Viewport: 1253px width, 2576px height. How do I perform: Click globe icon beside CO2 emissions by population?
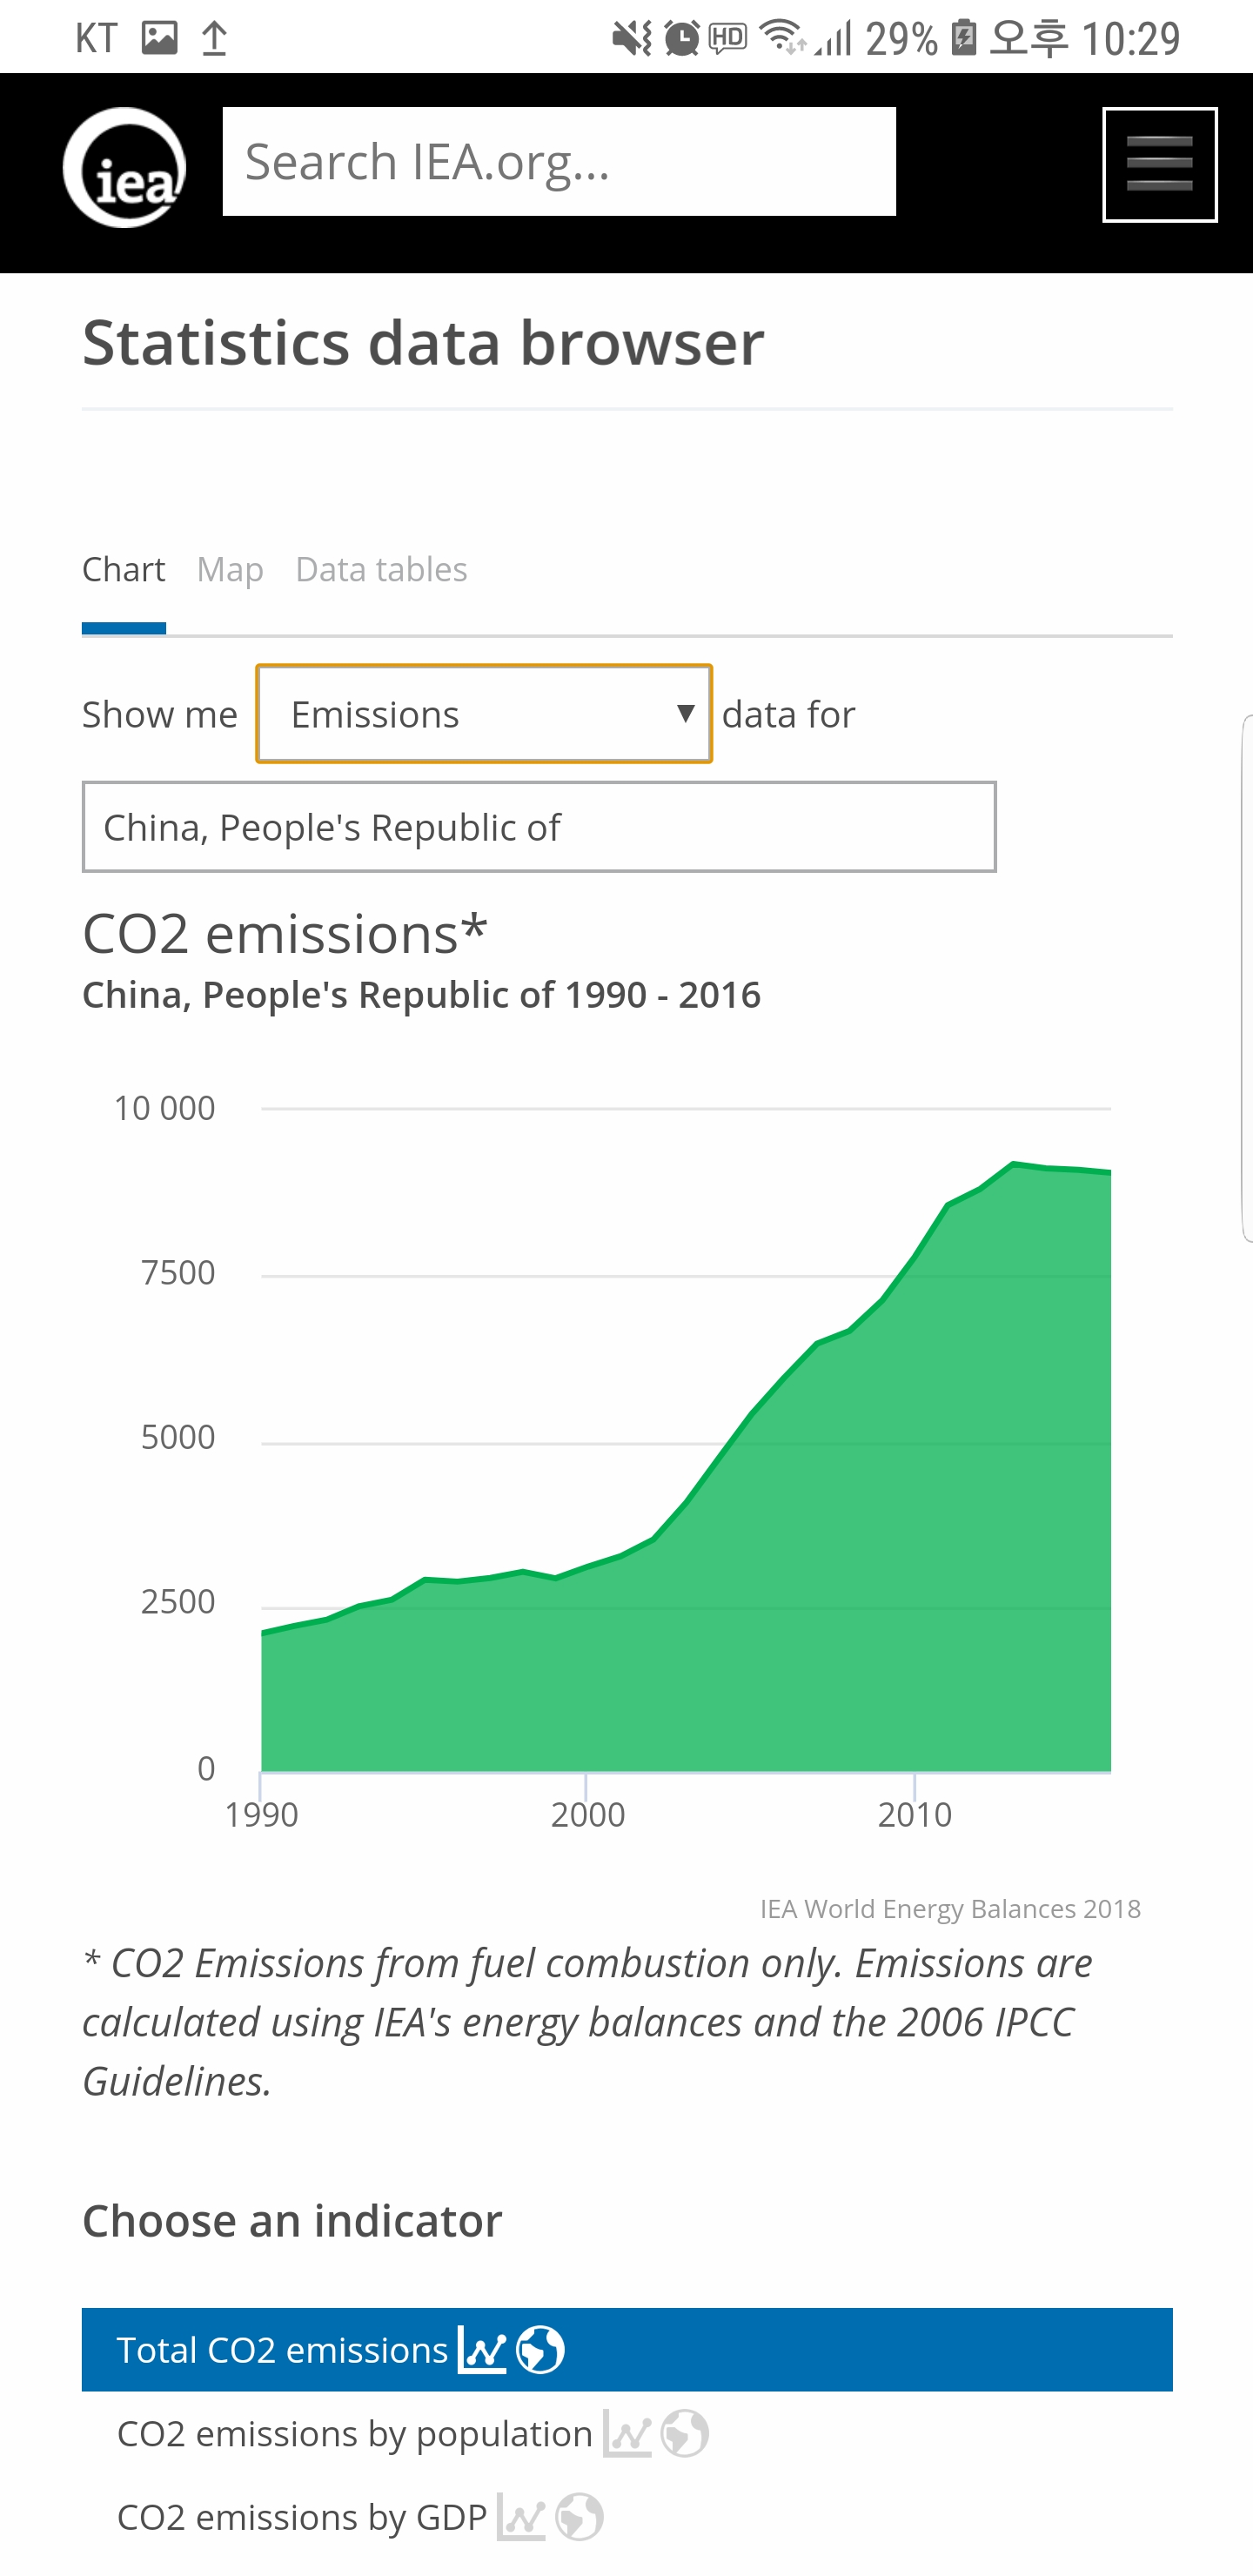pyautogui.click(x=685, y=2433)
